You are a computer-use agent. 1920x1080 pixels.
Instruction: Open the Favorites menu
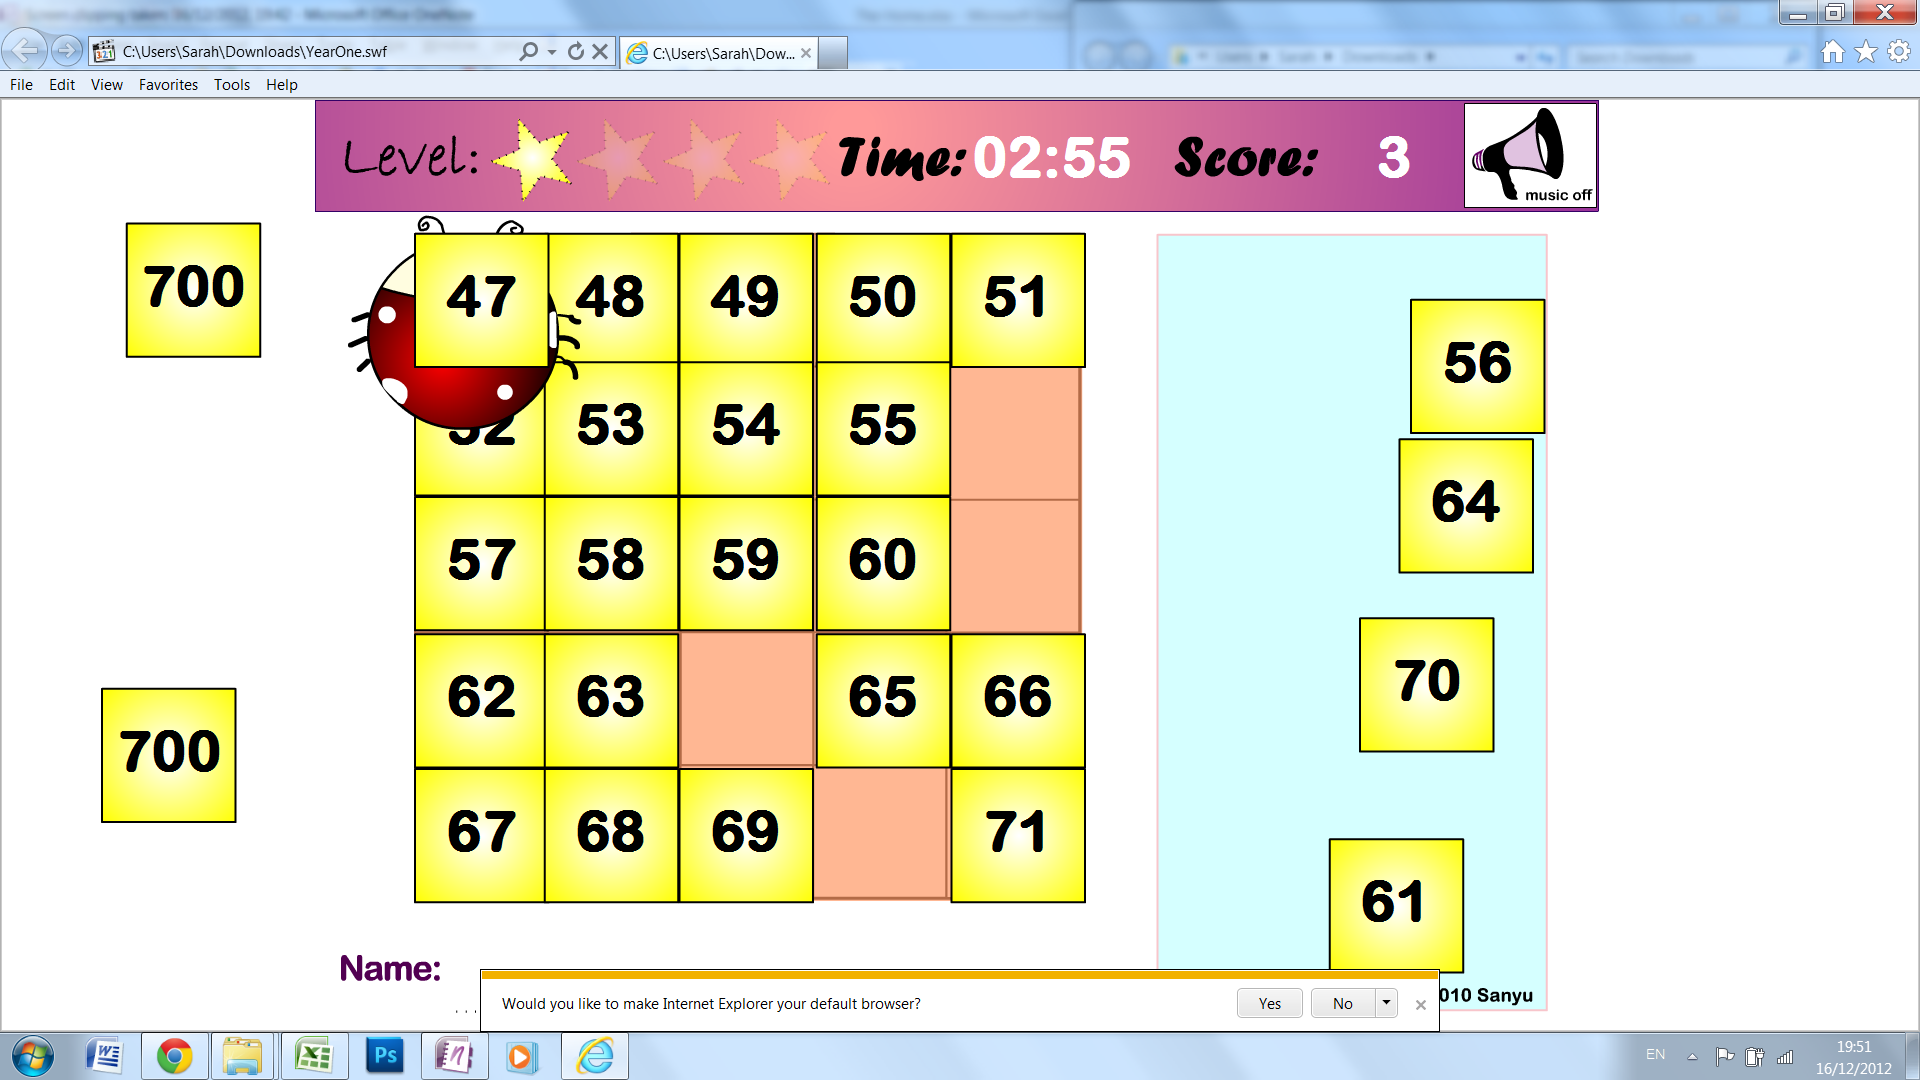[168, 85]
